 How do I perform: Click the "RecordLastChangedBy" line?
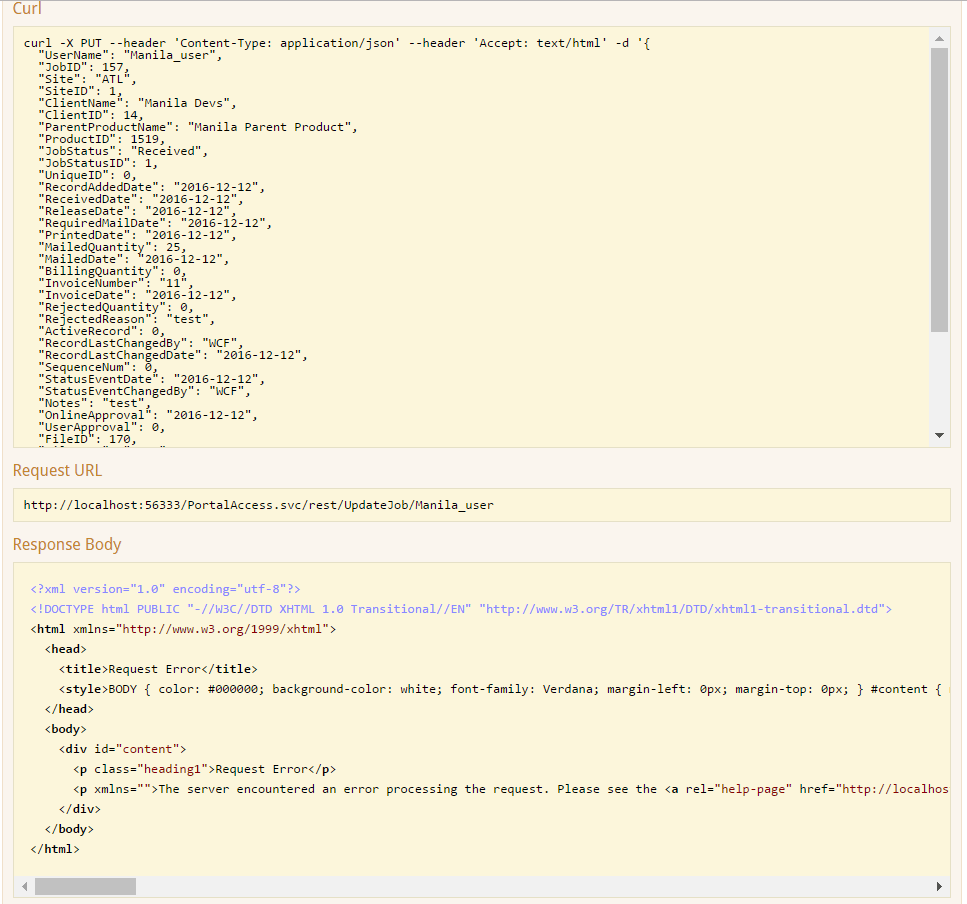coord(141,344)
